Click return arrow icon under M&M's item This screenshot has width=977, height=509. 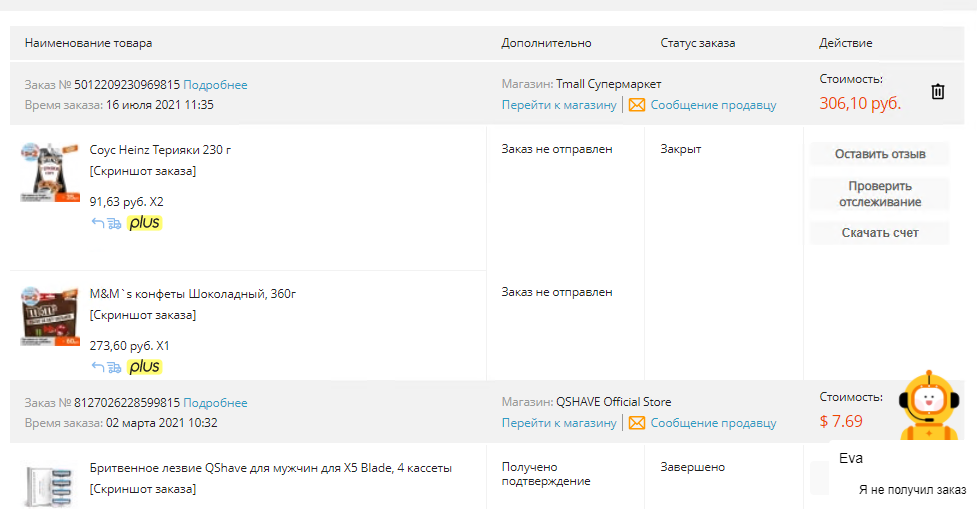(x=98, y=367)
